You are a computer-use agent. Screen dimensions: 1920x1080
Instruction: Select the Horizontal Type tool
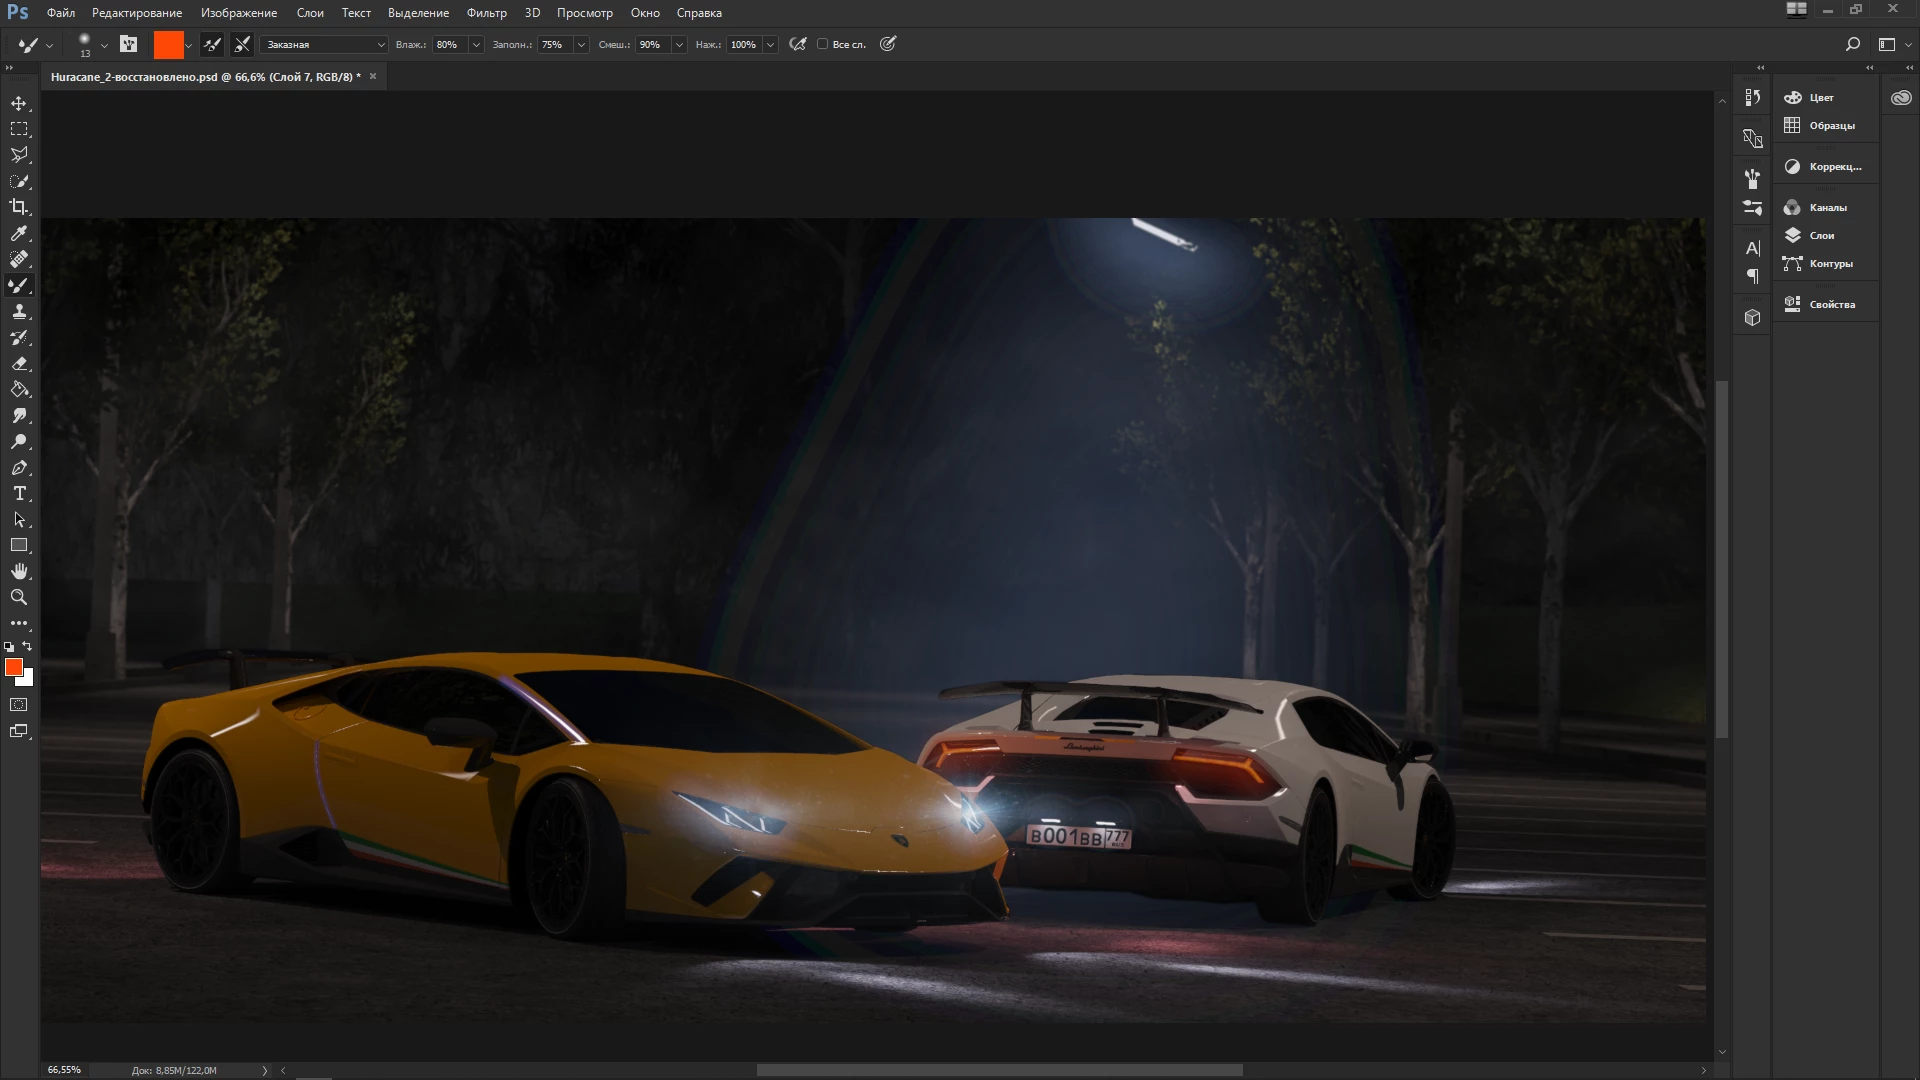coord(19,494)
